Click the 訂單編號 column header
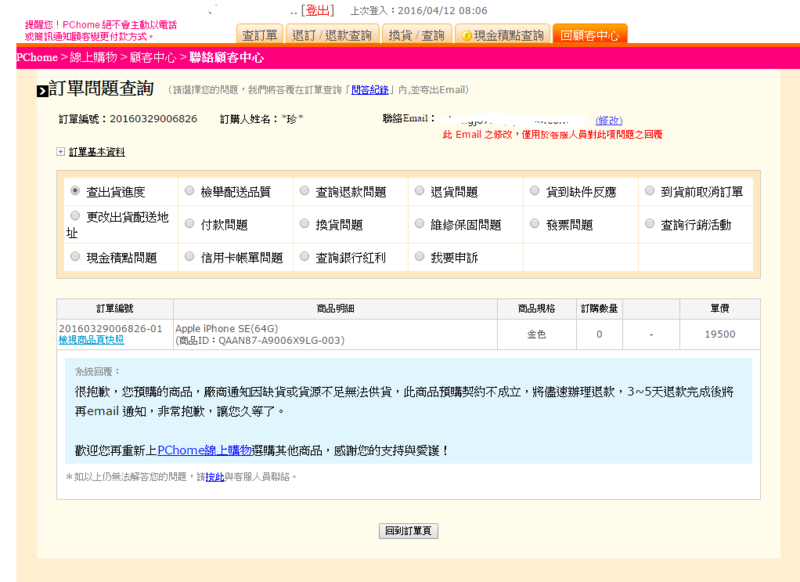The width and height of the screenshot is (800, 582). 115,309
